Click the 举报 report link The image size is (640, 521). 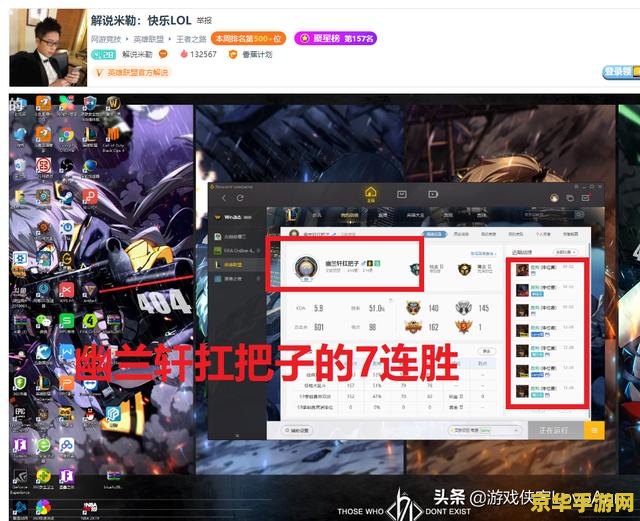(204, 20)
